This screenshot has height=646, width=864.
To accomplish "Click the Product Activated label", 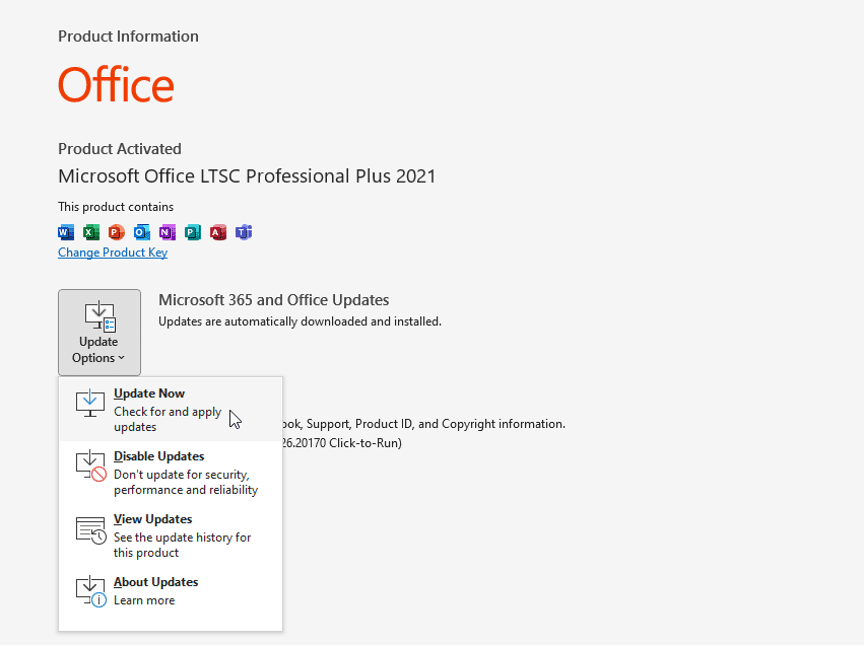I will pyautogui.click(x=120, y=149).
